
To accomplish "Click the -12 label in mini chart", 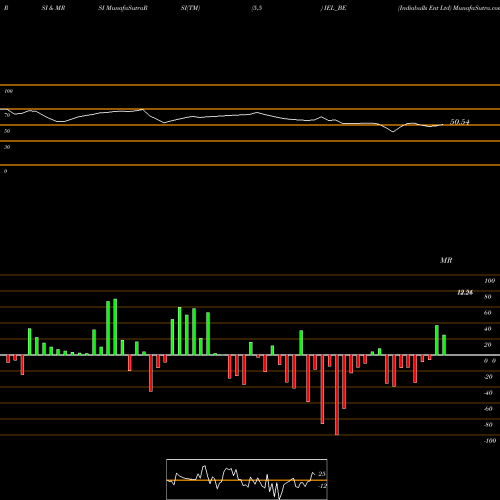I will point(322,486).
